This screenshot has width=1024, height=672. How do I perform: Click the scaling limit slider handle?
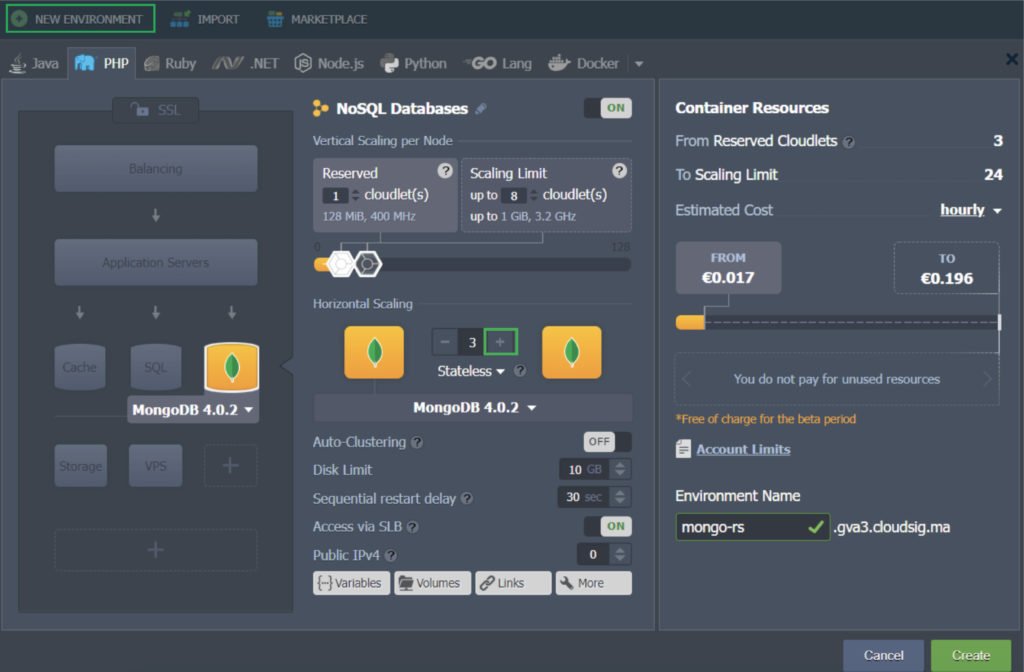click(368, 264)
